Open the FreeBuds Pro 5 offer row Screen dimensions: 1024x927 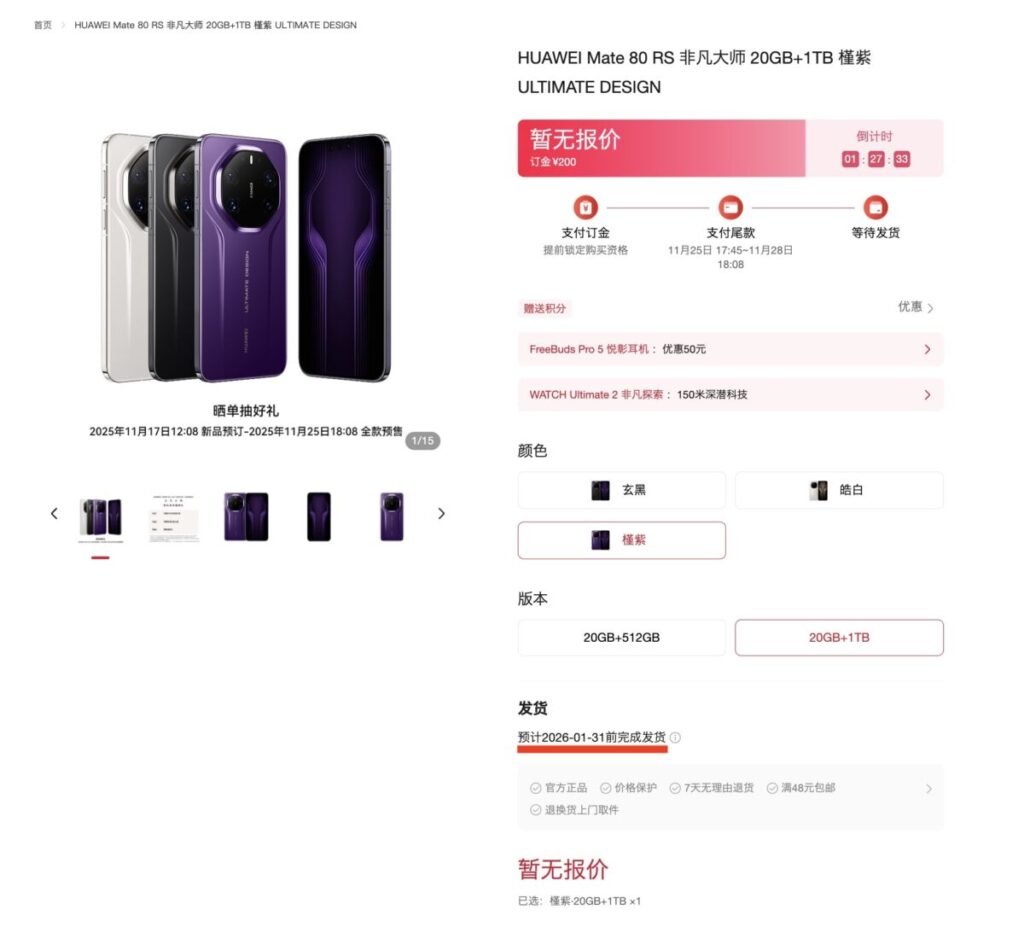pyautogui.click(x=730, y=350)
